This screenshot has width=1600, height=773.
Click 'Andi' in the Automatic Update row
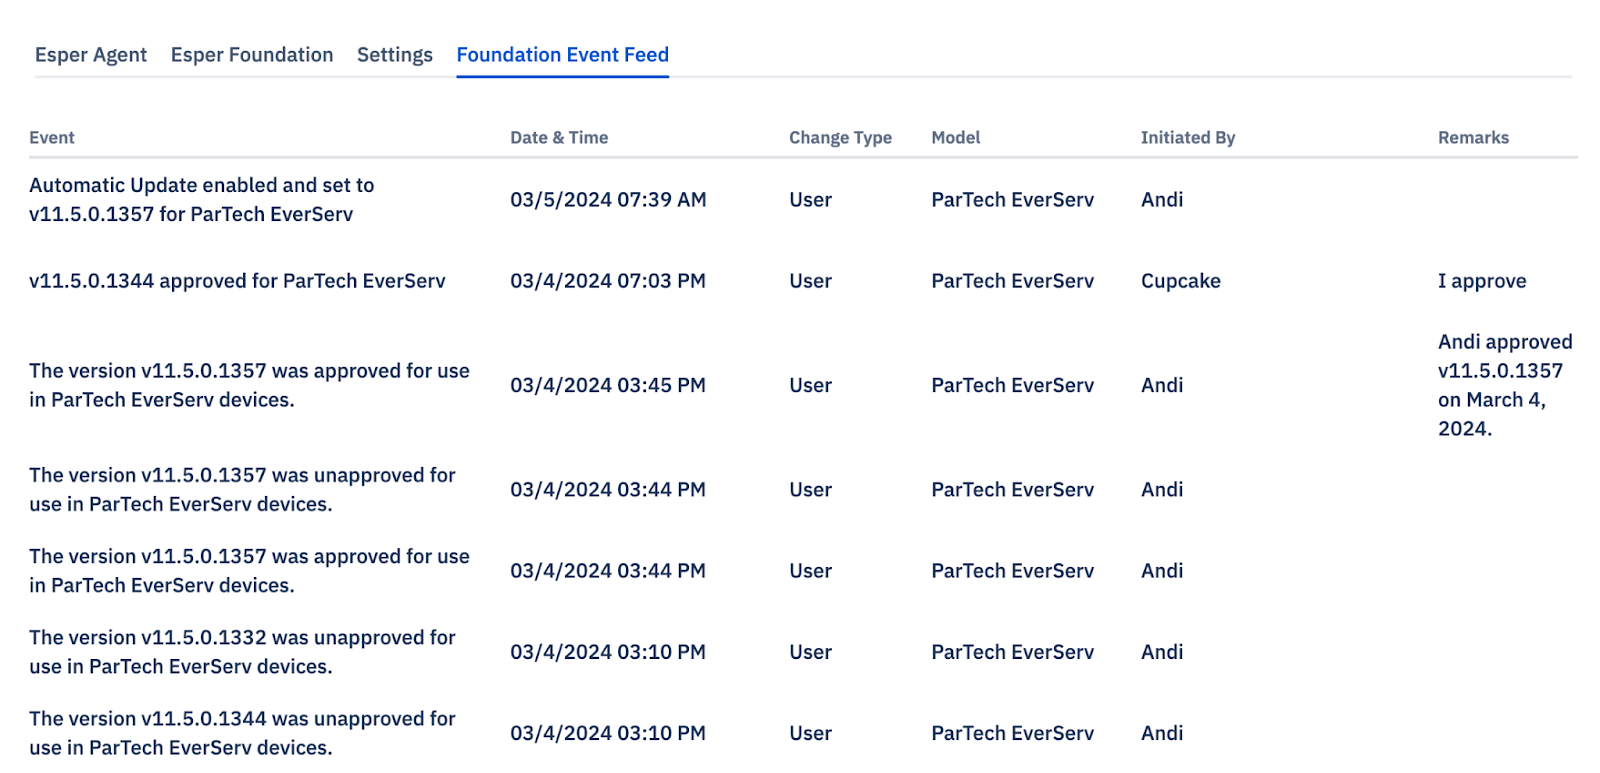1162,200
